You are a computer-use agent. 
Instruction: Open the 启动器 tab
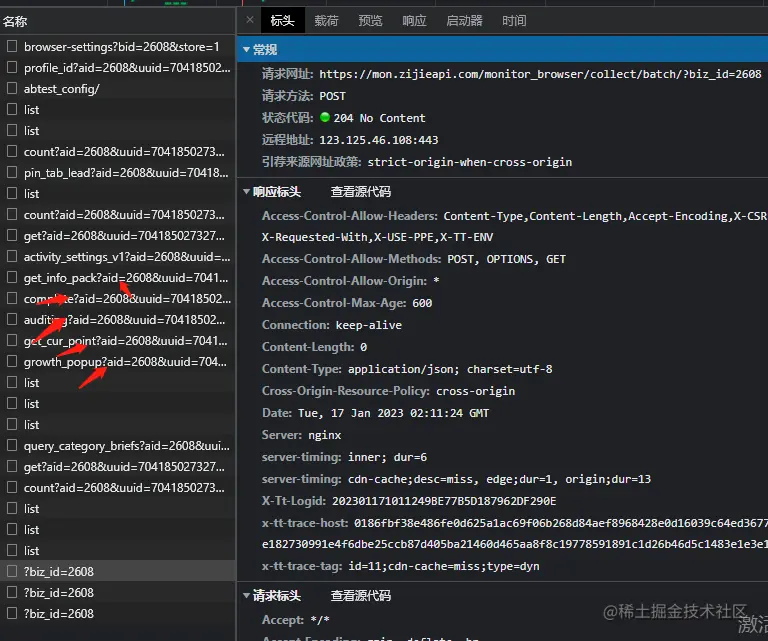coord(464,21)
